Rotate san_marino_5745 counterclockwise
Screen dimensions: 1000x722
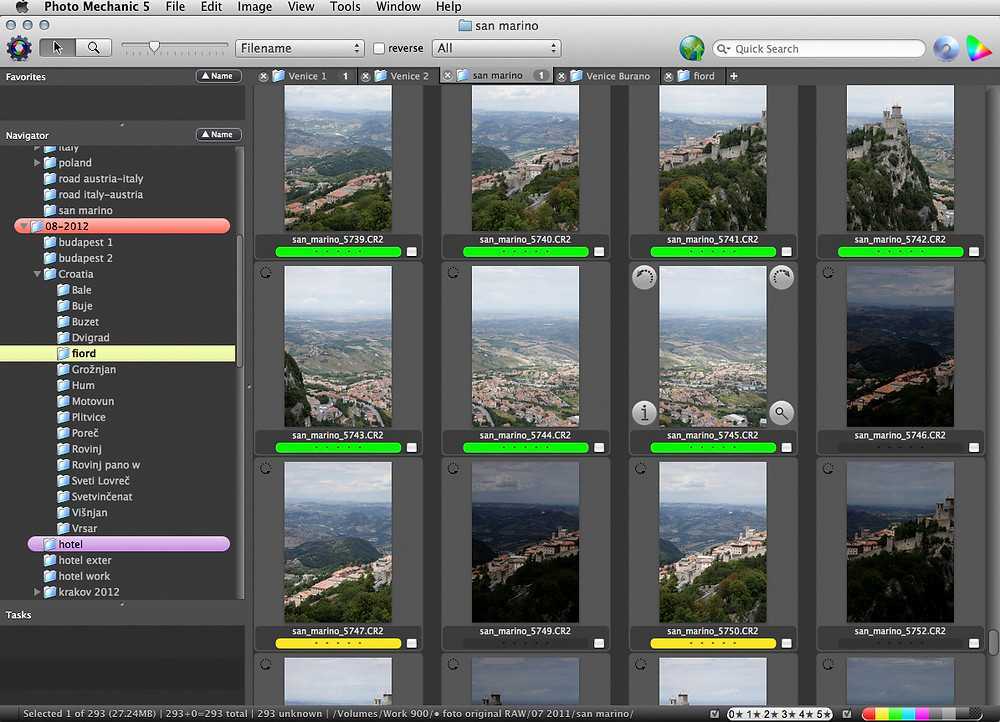[x=644, y=277]
